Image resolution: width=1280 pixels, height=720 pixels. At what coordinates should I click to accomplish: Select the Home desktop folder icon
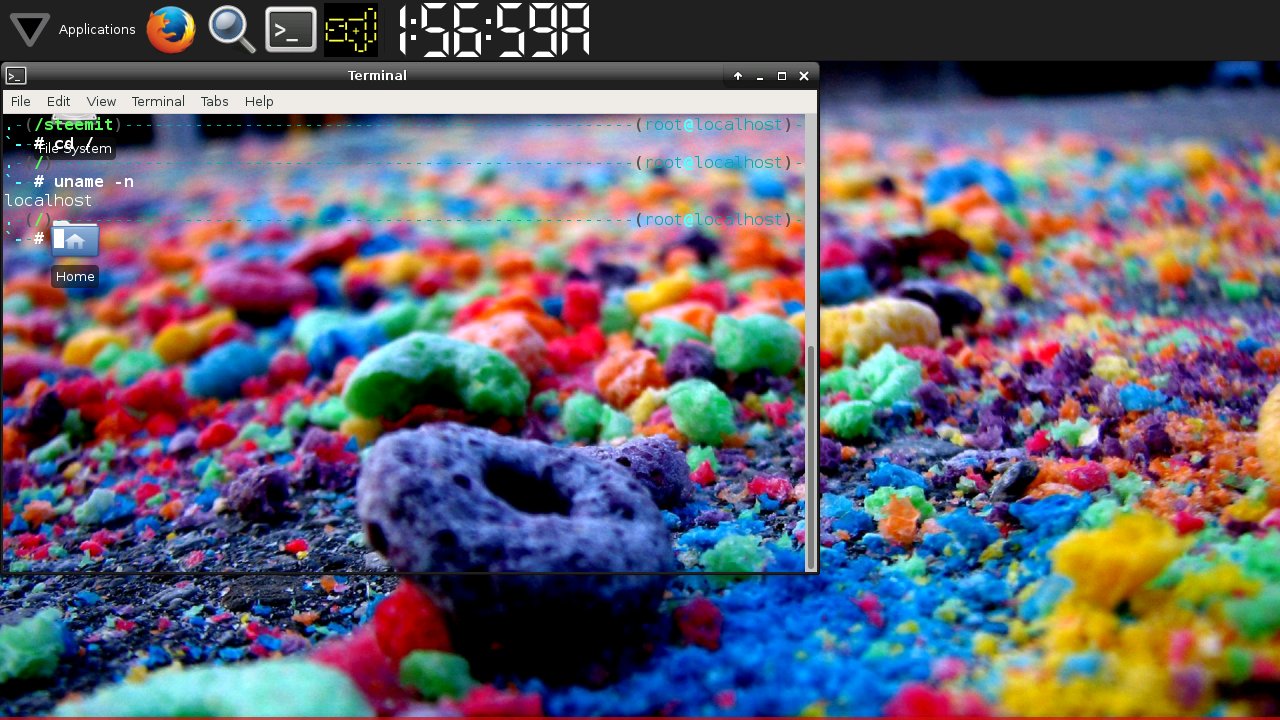tap(75, 240)
